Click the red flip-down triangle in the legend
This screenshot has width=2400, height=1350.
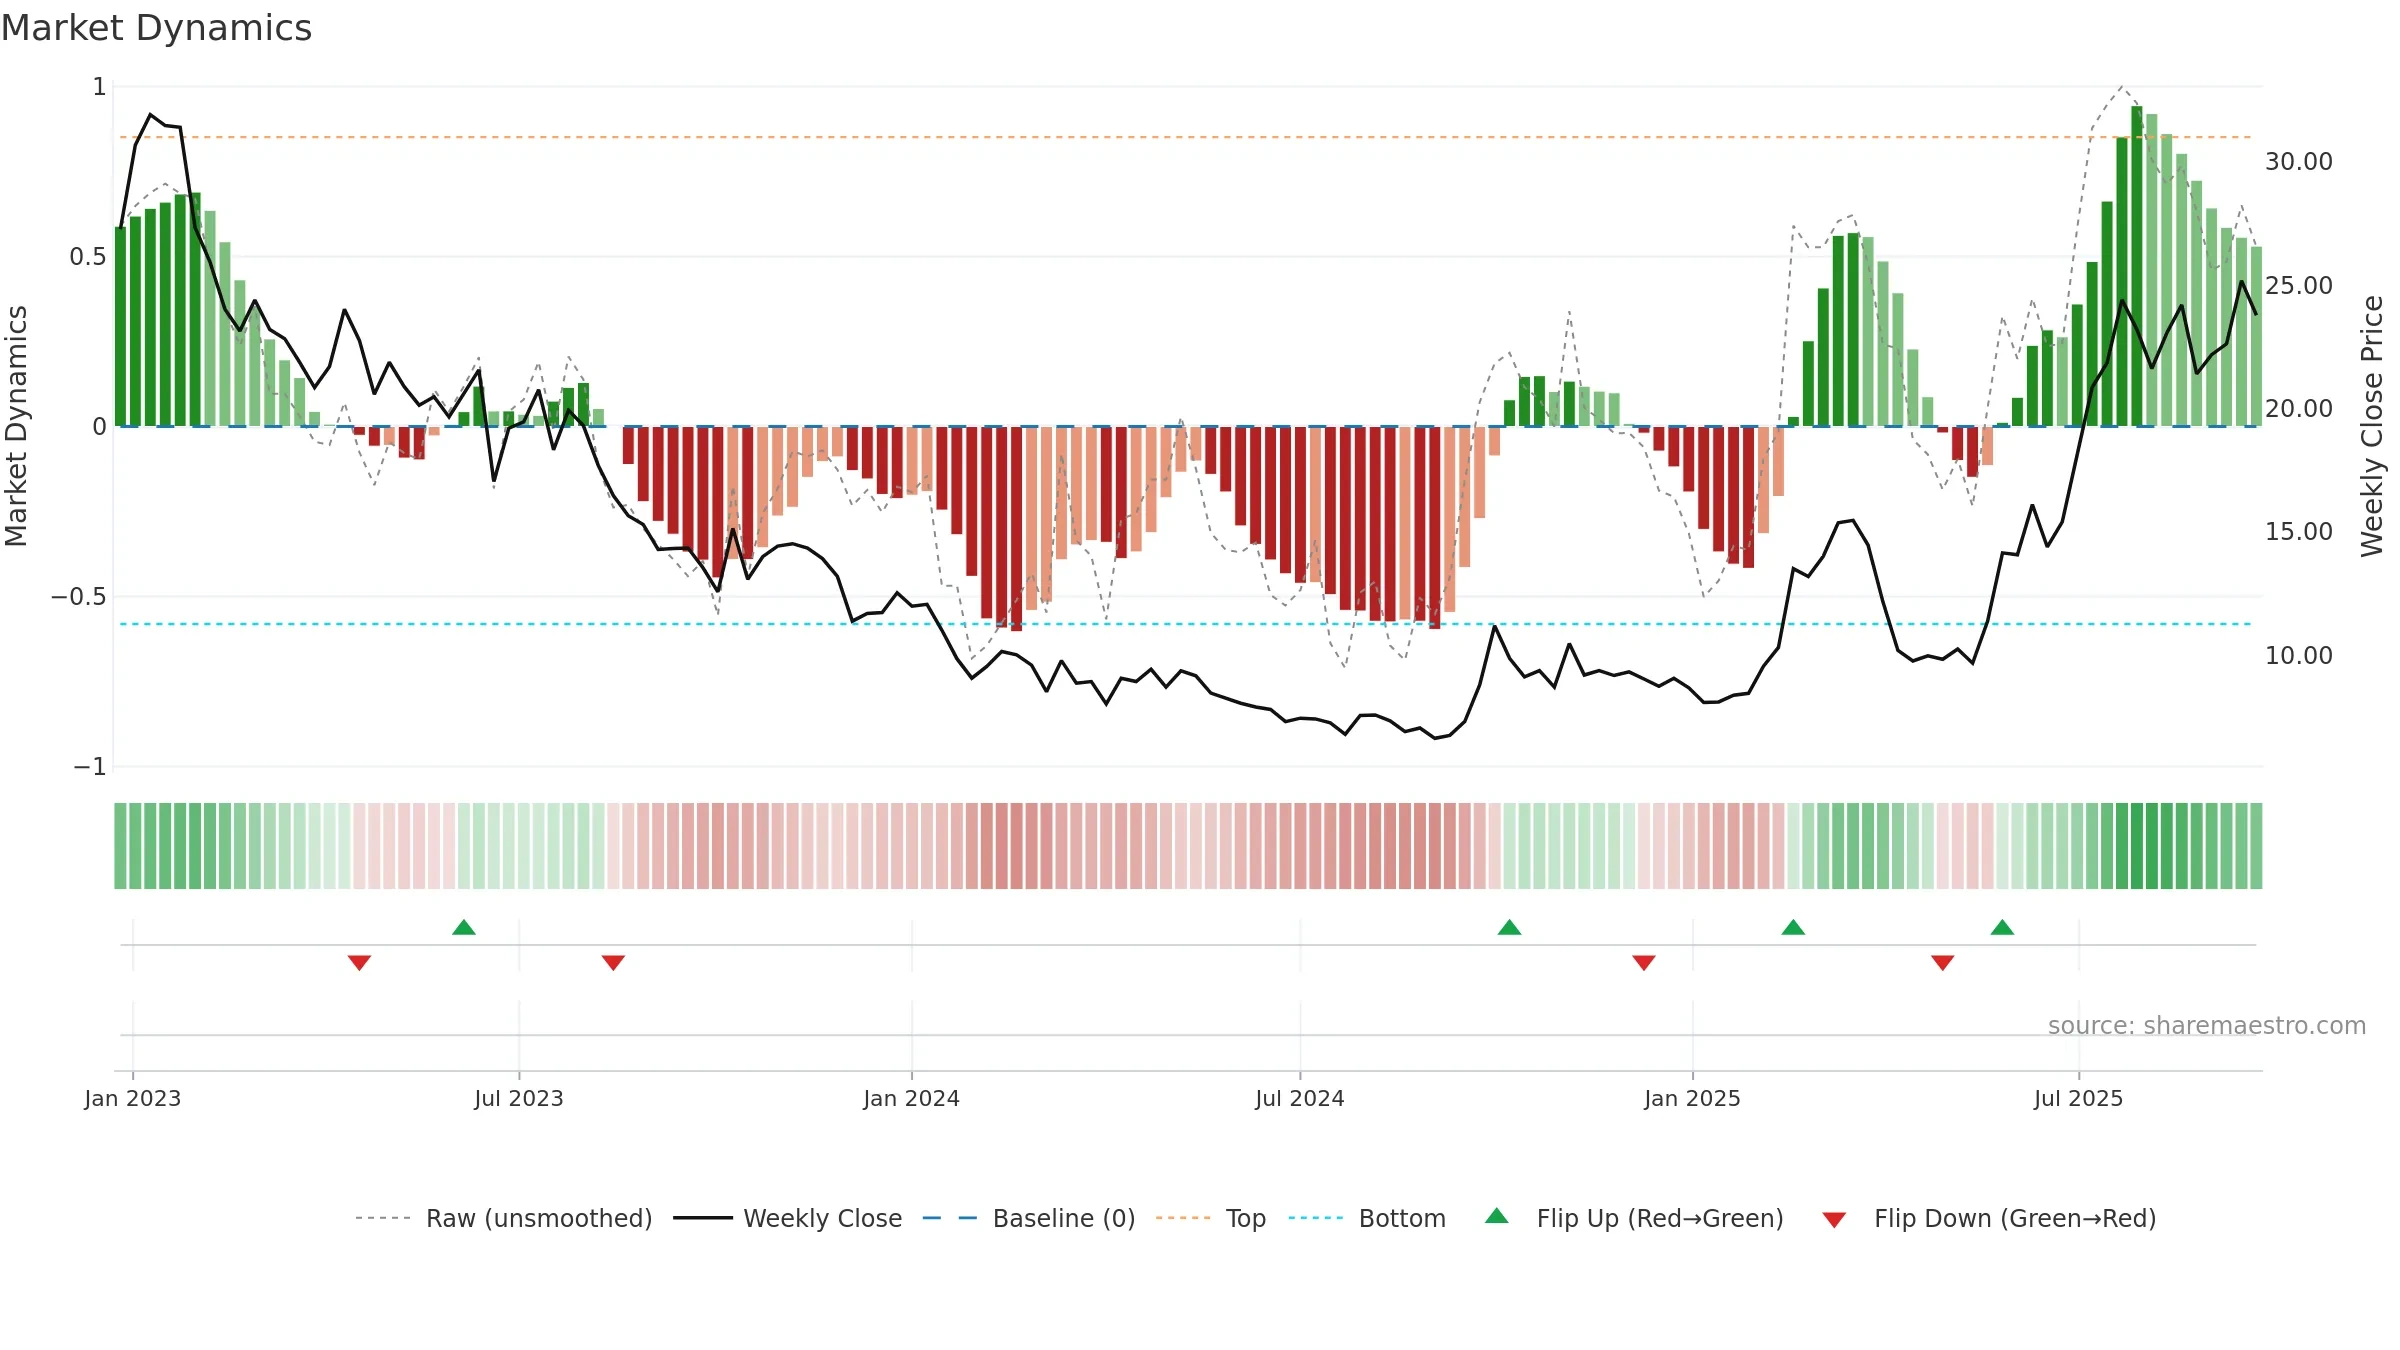click(1834, 1220)
